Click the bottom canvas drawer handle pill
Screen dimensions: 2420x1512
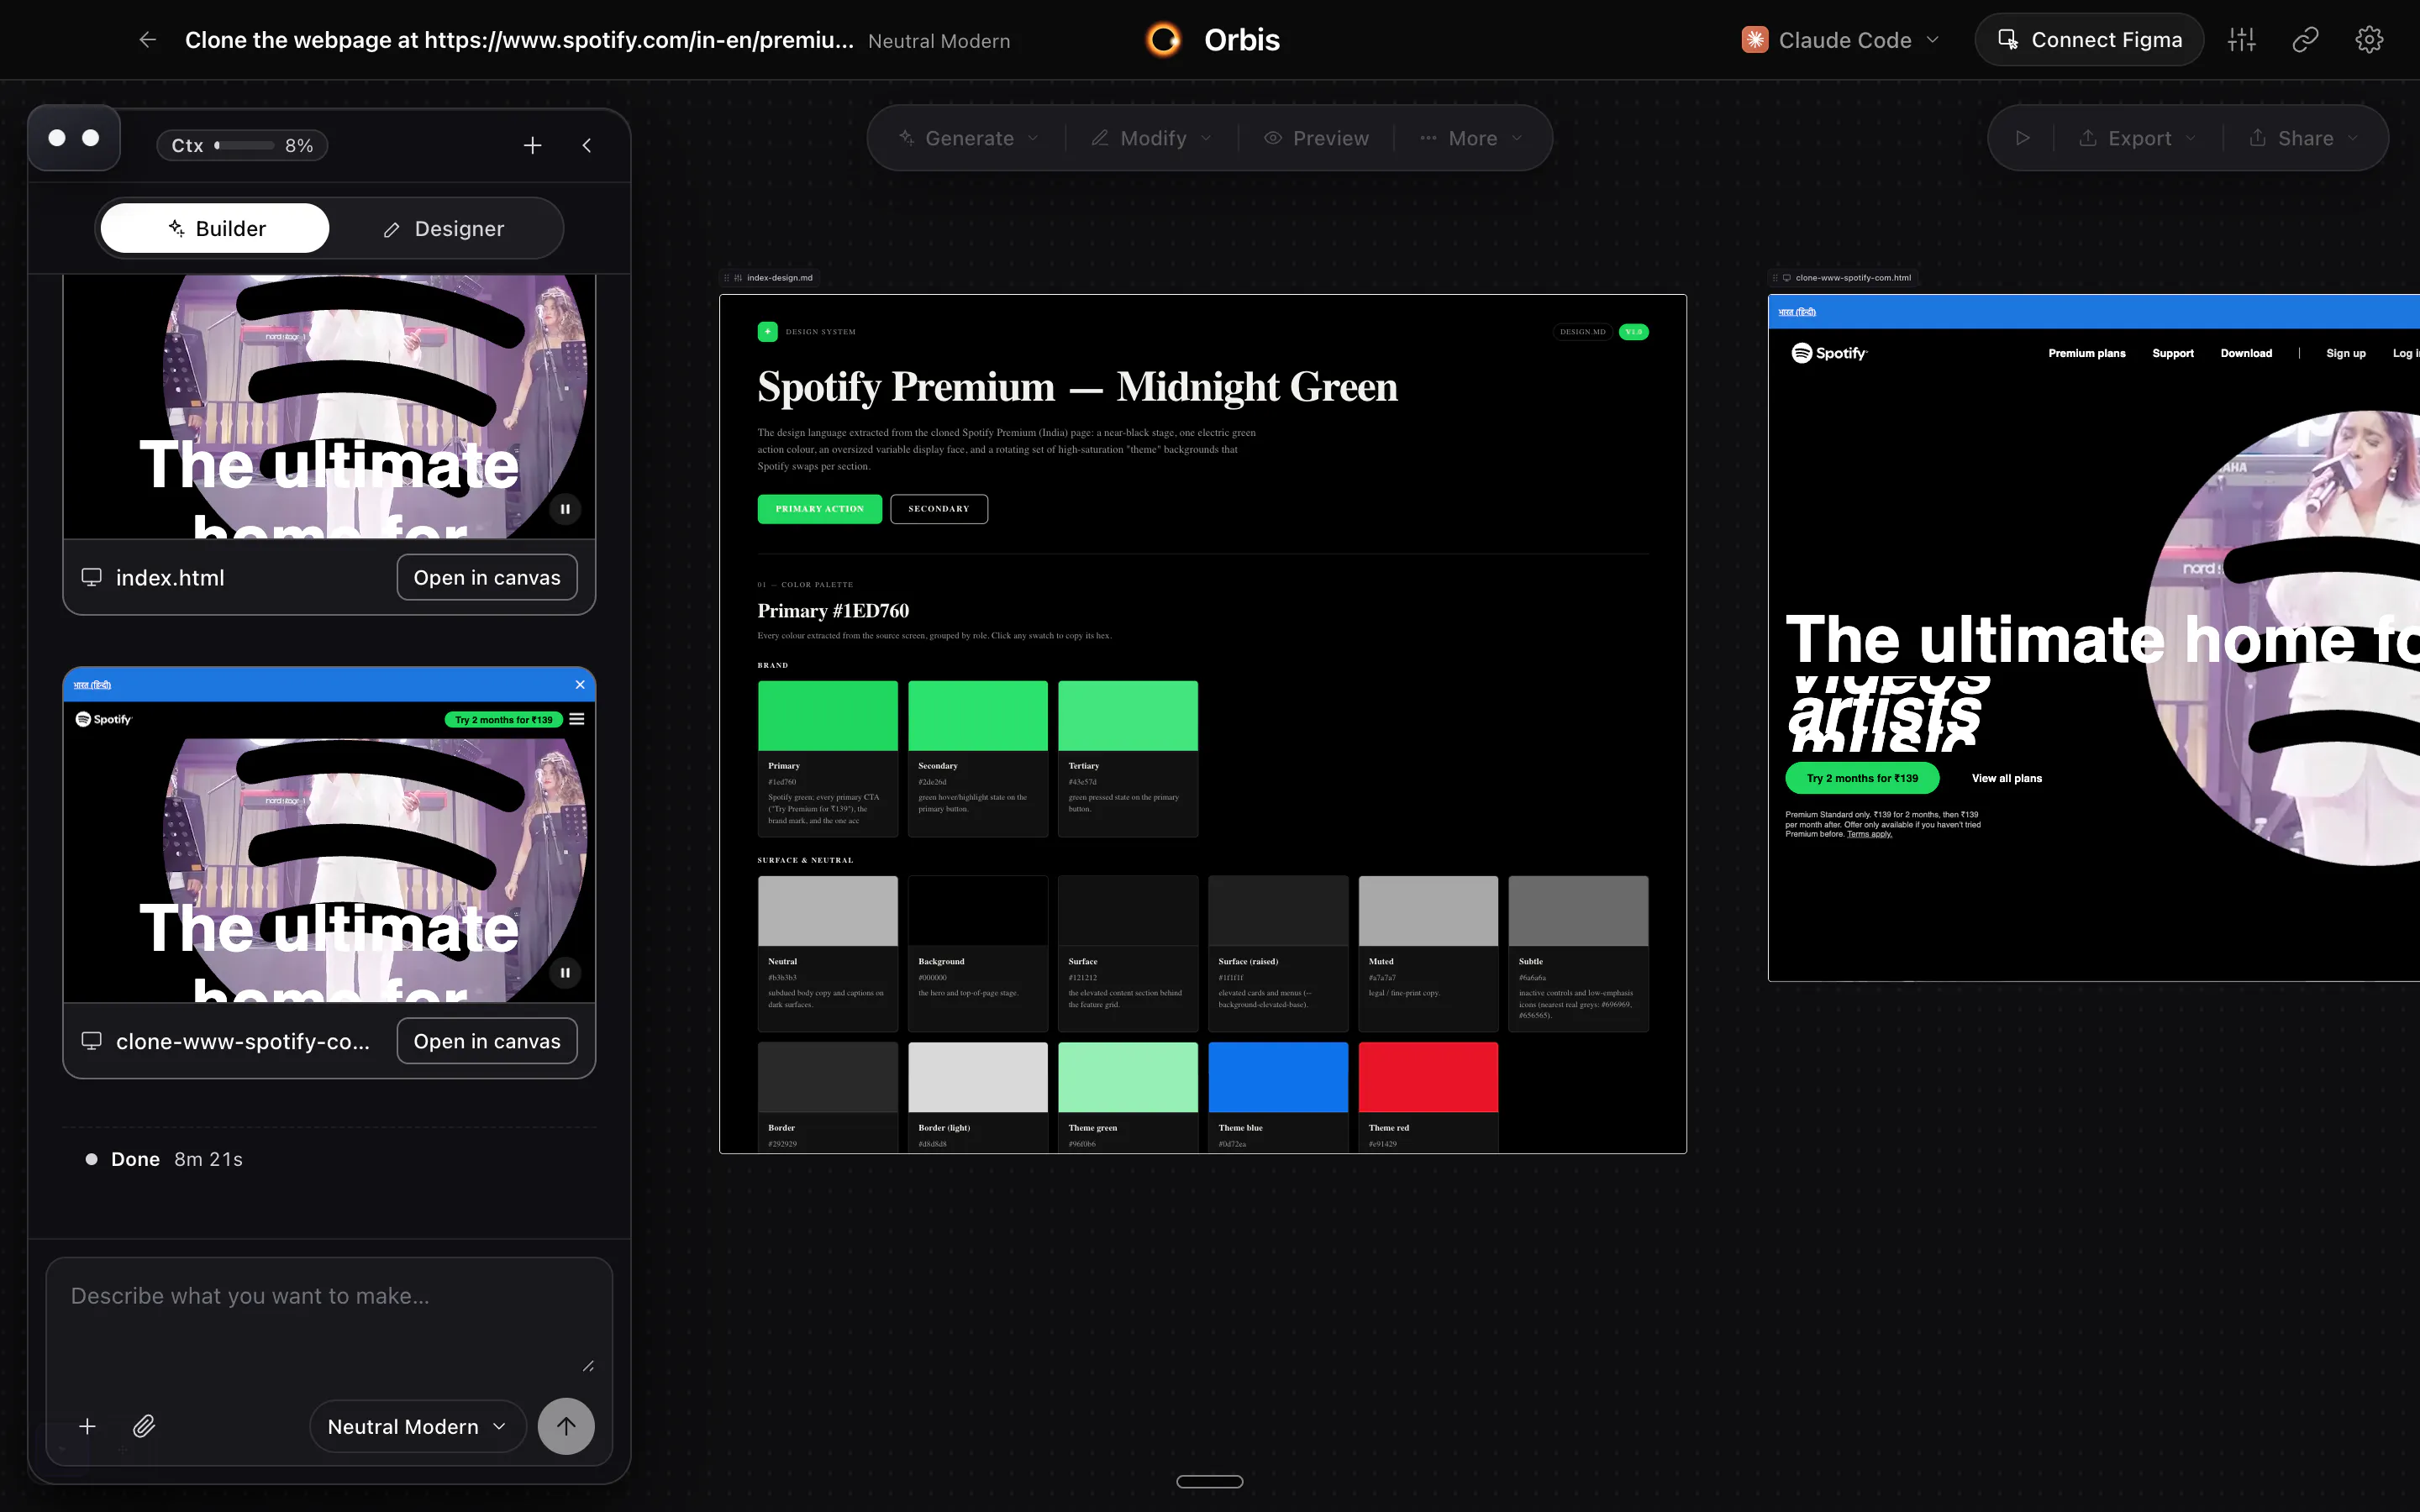[x=1209, y=1481]
